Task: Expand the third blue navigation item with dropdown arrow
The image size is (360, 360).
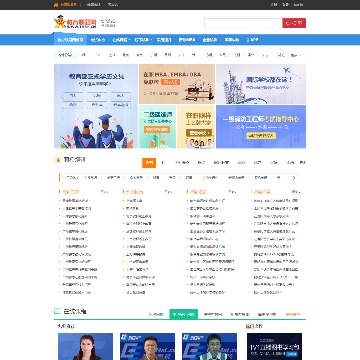Action: 121,40
